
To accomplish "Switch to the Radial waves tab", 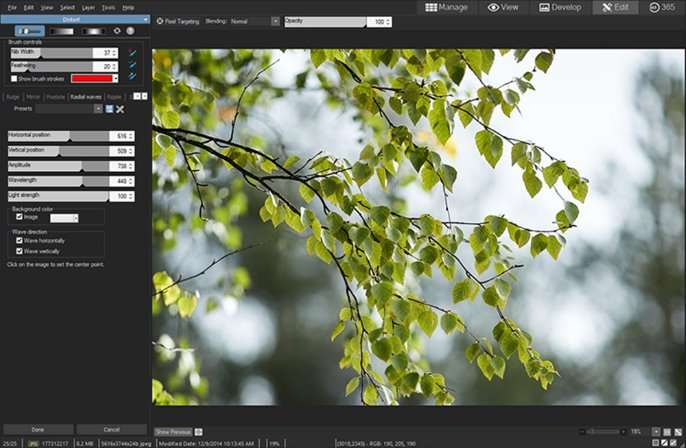I will click(85, 97).
